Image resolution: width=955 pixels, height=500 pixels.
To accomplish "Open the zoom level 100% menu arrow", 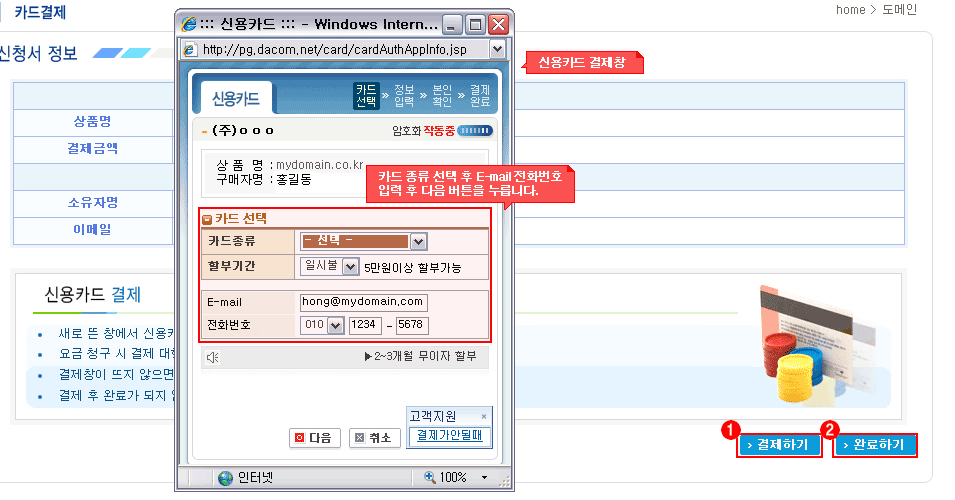I will tap(484, 478).
